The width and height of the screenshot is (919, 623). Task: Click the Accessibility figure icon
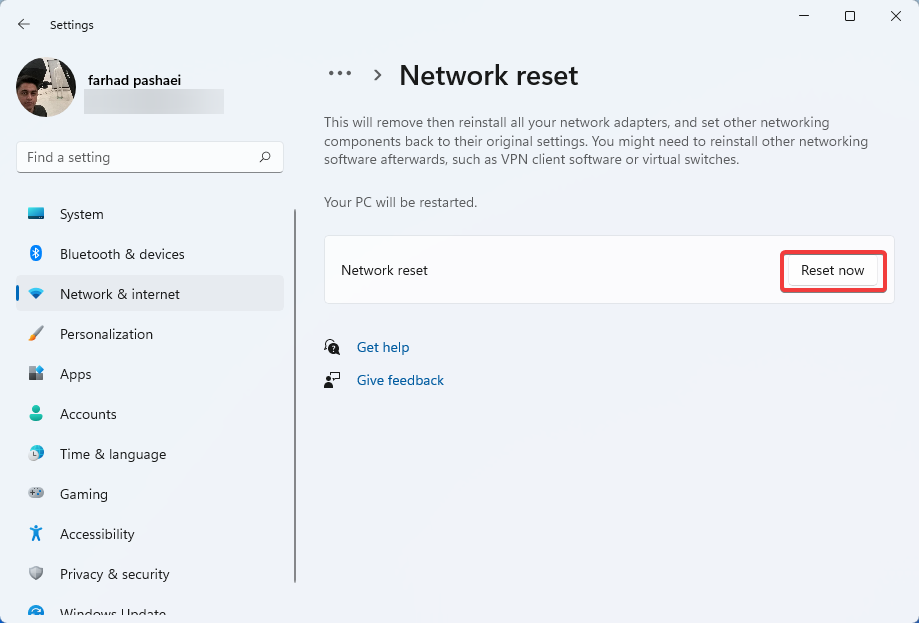(36, 534)
